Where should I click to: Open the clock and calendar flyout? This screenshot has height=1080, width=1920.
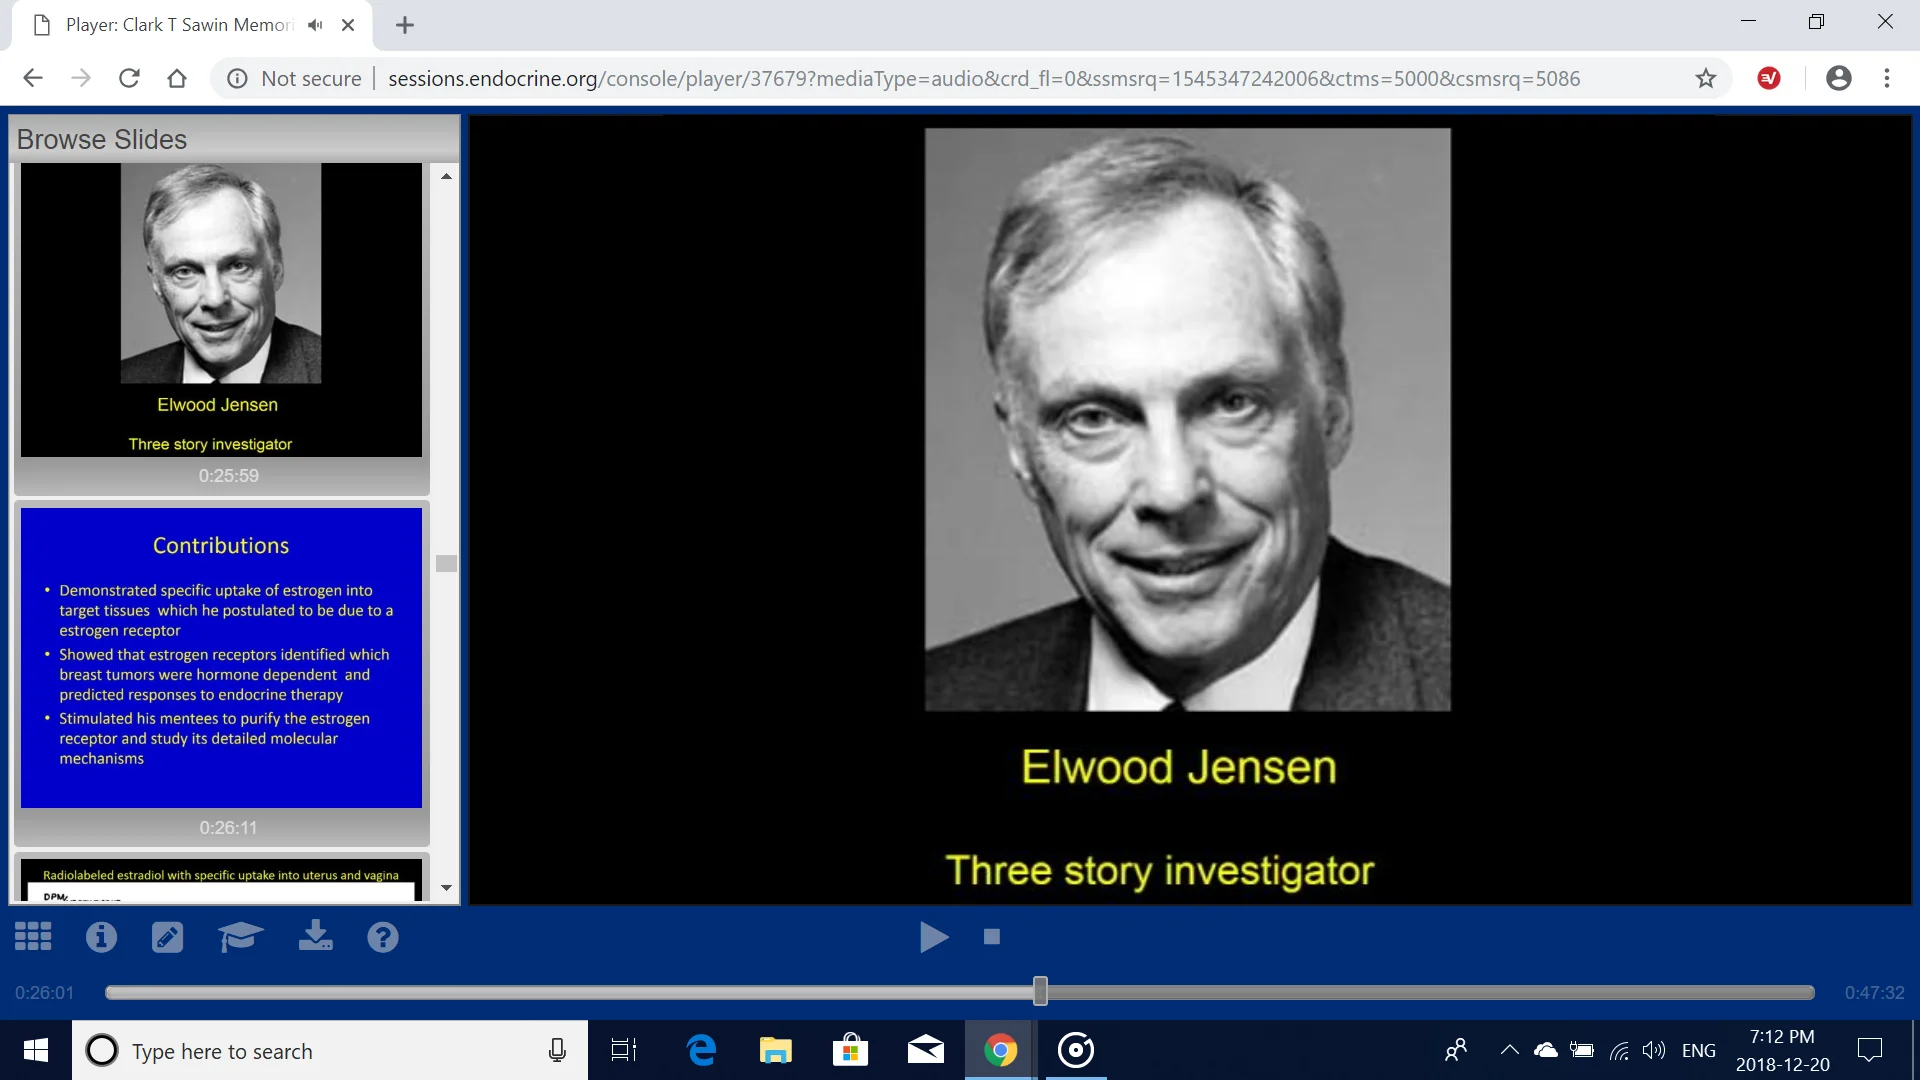coord(1782,1050)
